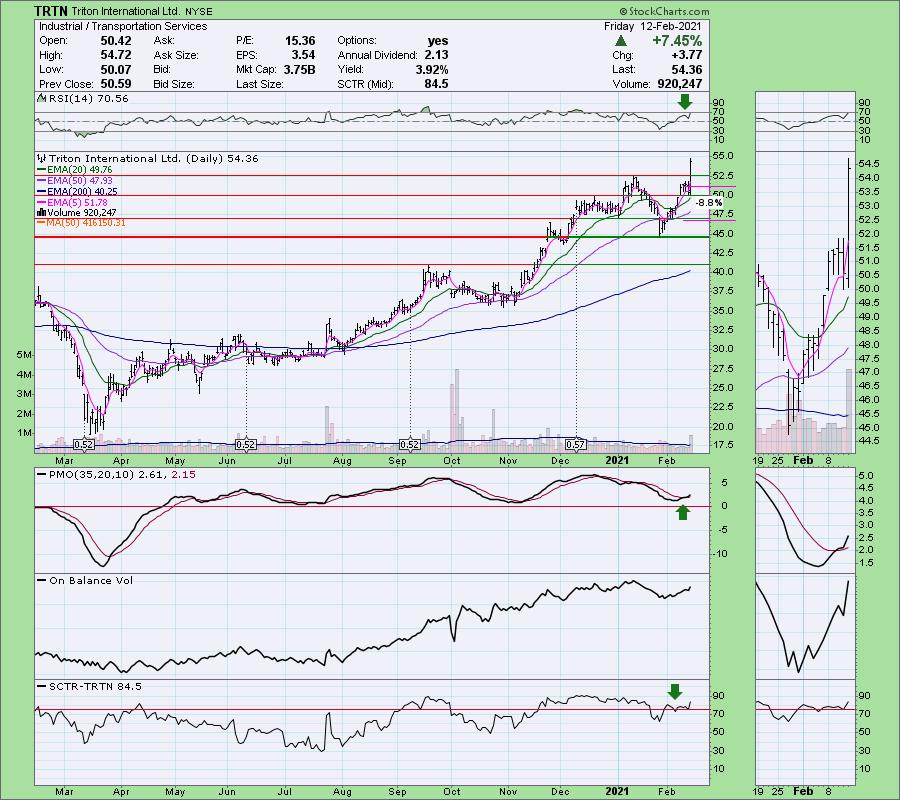Click the Last Size label
900x800 pixels.
click(x=259, y=84)
